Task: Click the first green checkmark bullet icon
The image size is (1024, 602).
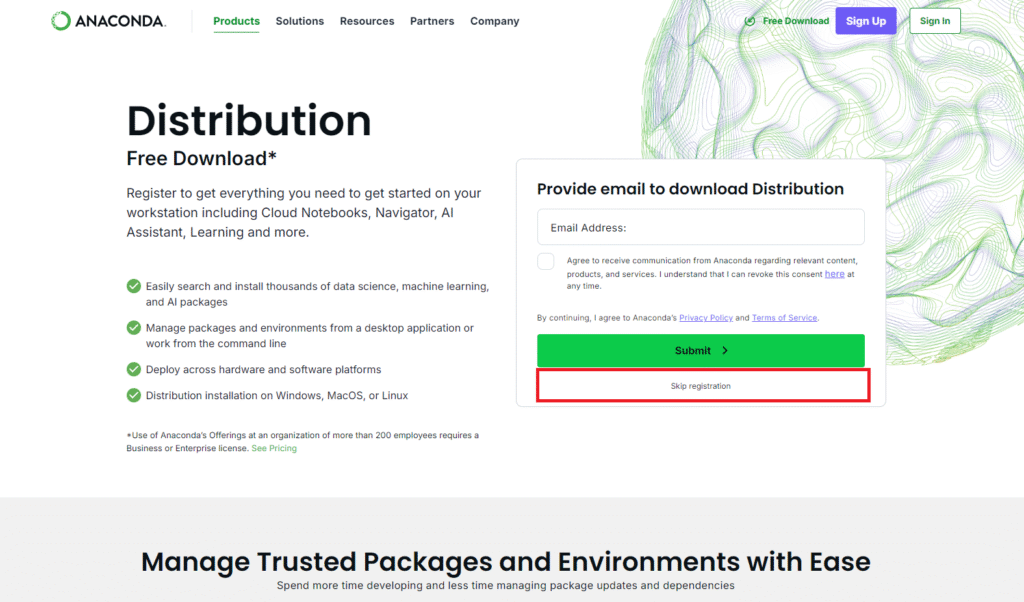Action: pos(133,286)
